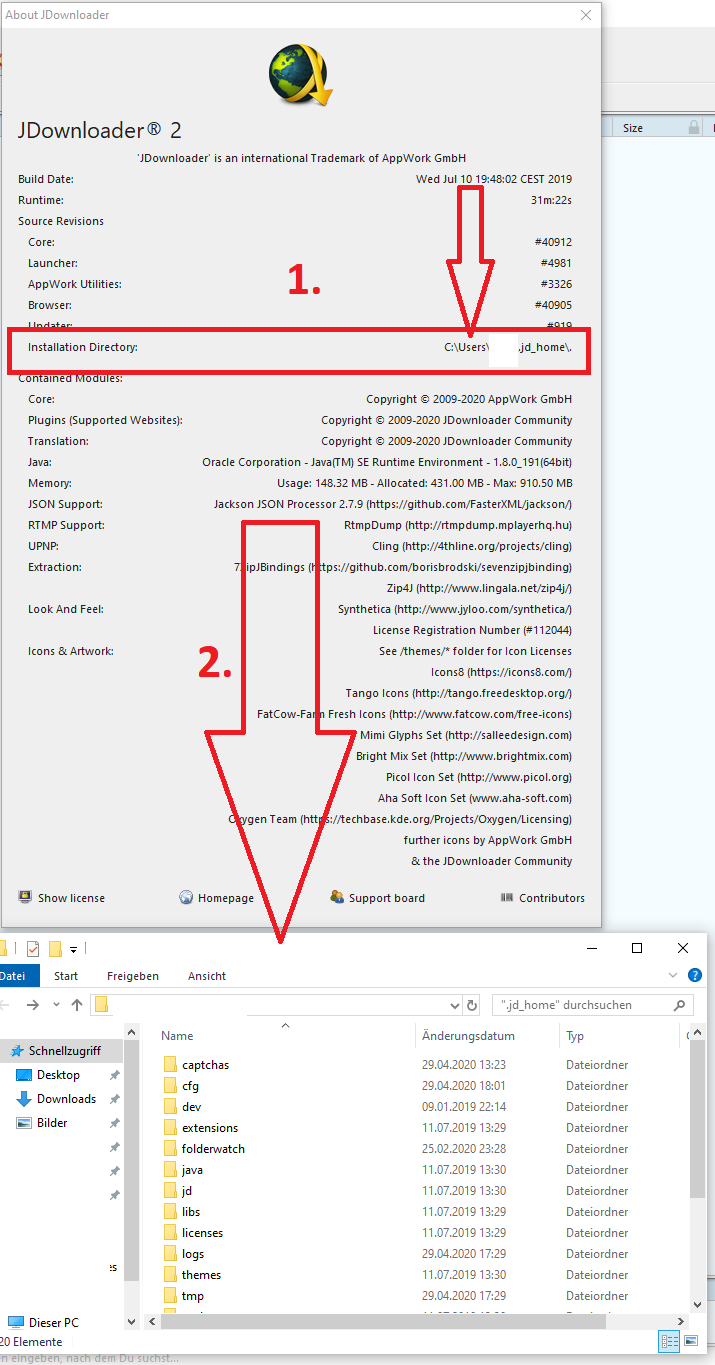
Task: Open the Contributors link
Action: tap(552, 898)
